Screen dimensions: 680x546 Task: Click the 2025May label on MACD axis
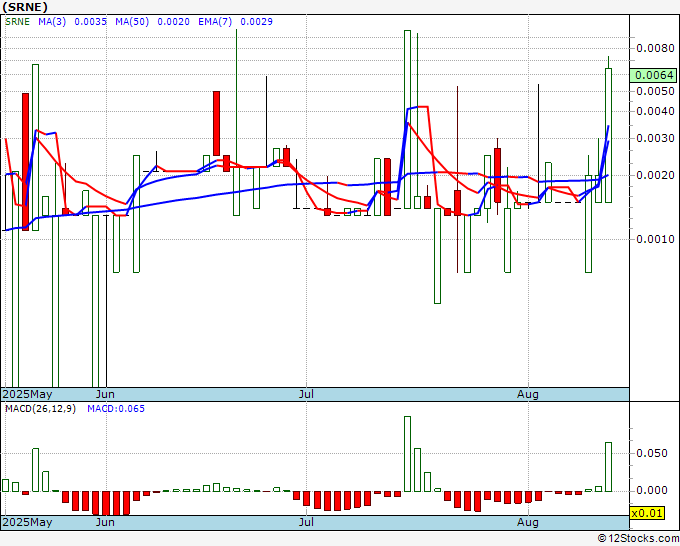coord(27,522)
